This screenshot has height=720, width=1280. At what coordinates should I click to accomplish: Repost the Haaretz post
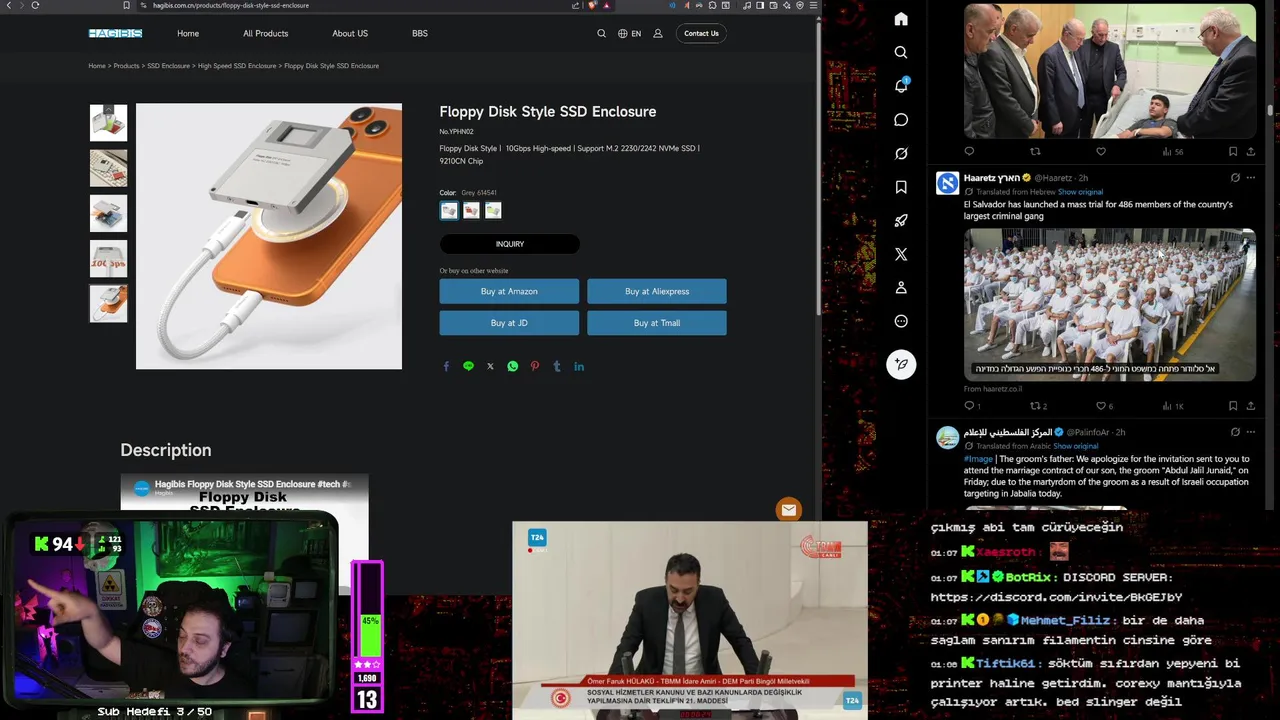point(1035,406)
